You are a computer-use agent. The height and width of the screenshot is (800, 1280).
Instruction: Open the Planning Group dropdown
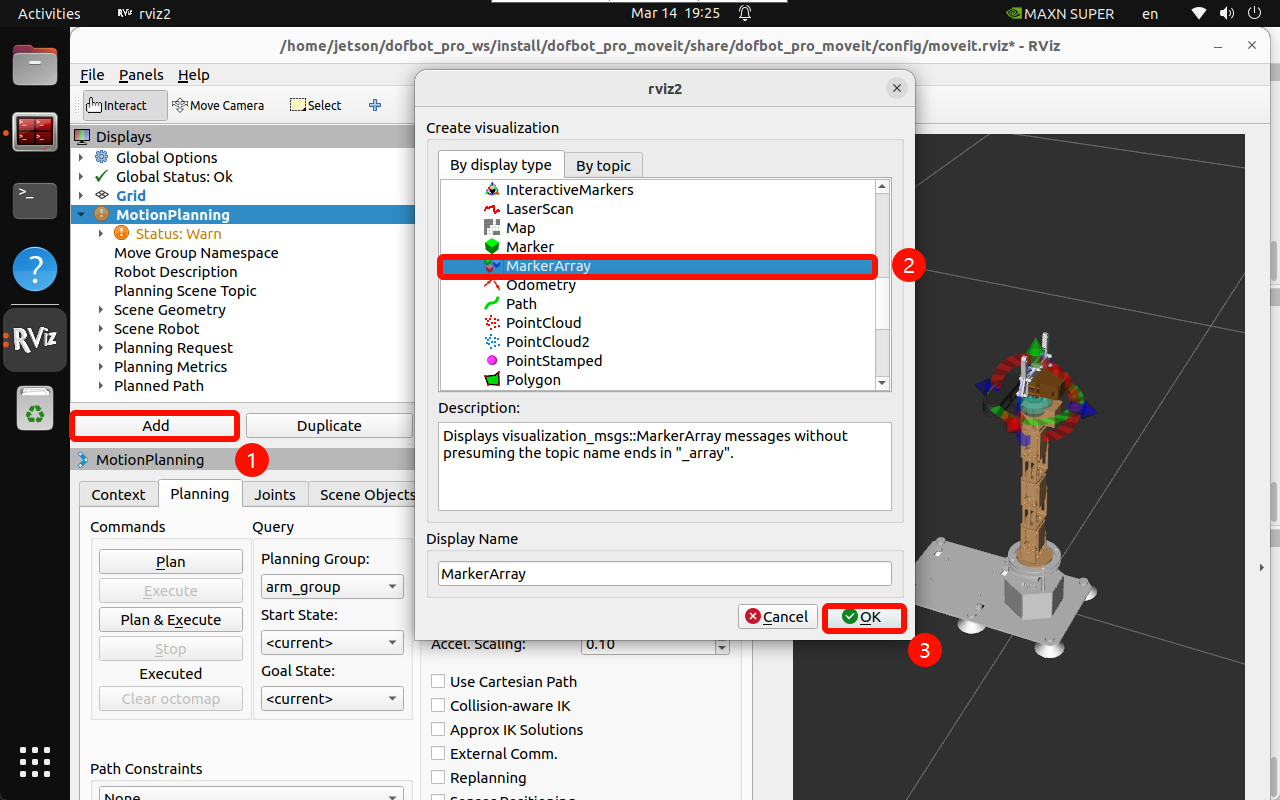click(332, 586)
